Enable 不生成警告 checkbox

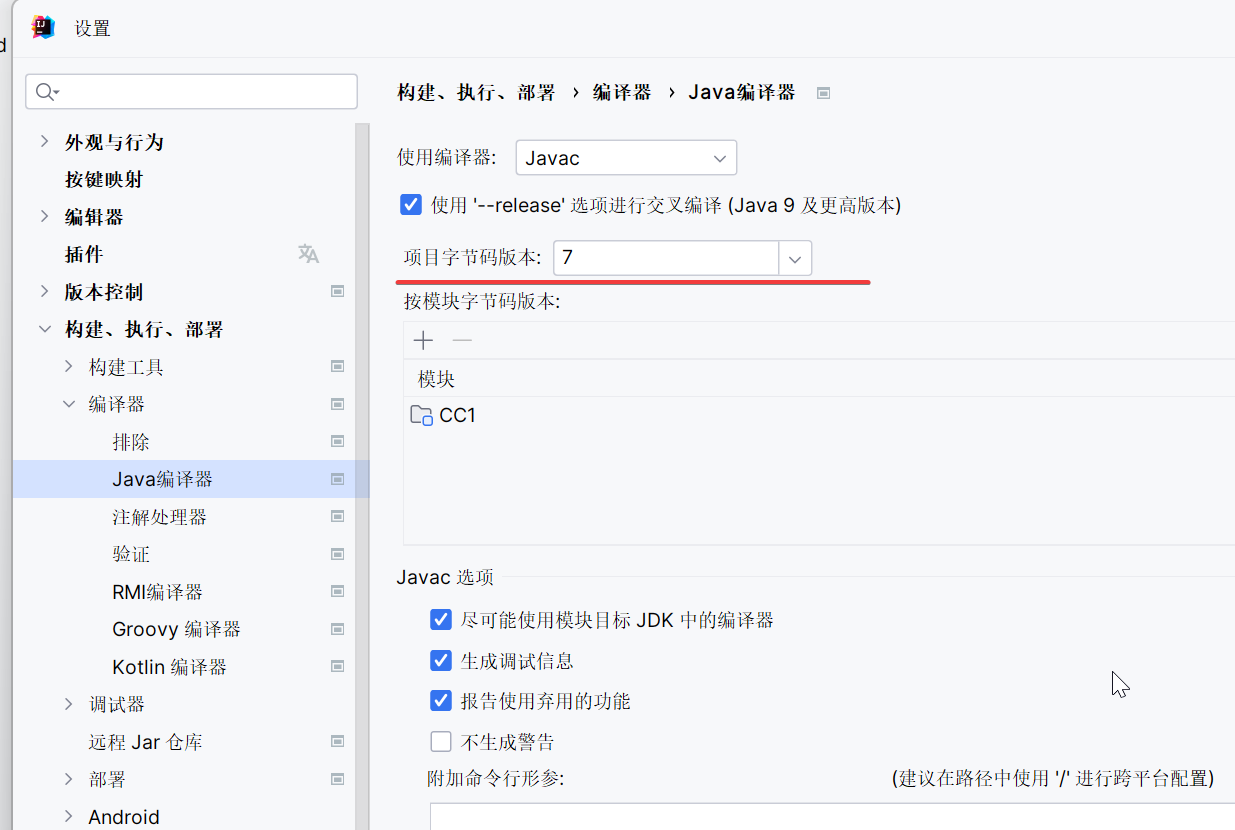point(441,741)
